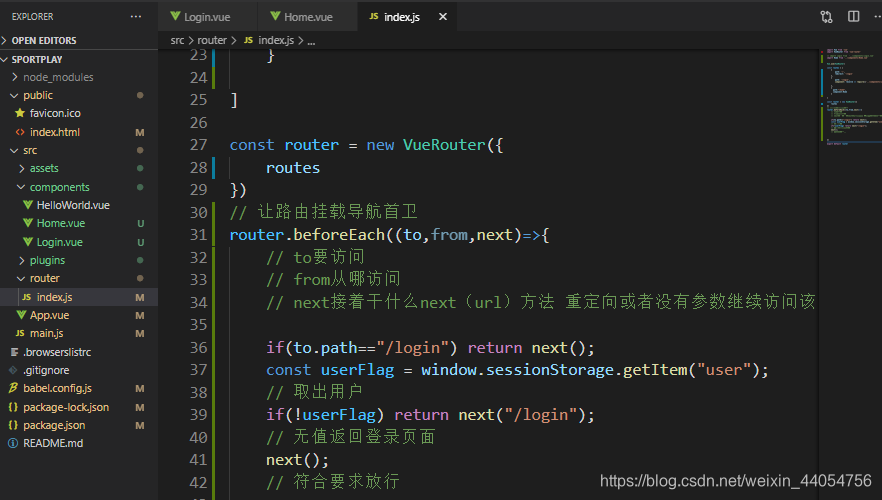Click the index.js breadcrumb segment
Viewport: 882px width, 500px height.
tap(276, 40)
